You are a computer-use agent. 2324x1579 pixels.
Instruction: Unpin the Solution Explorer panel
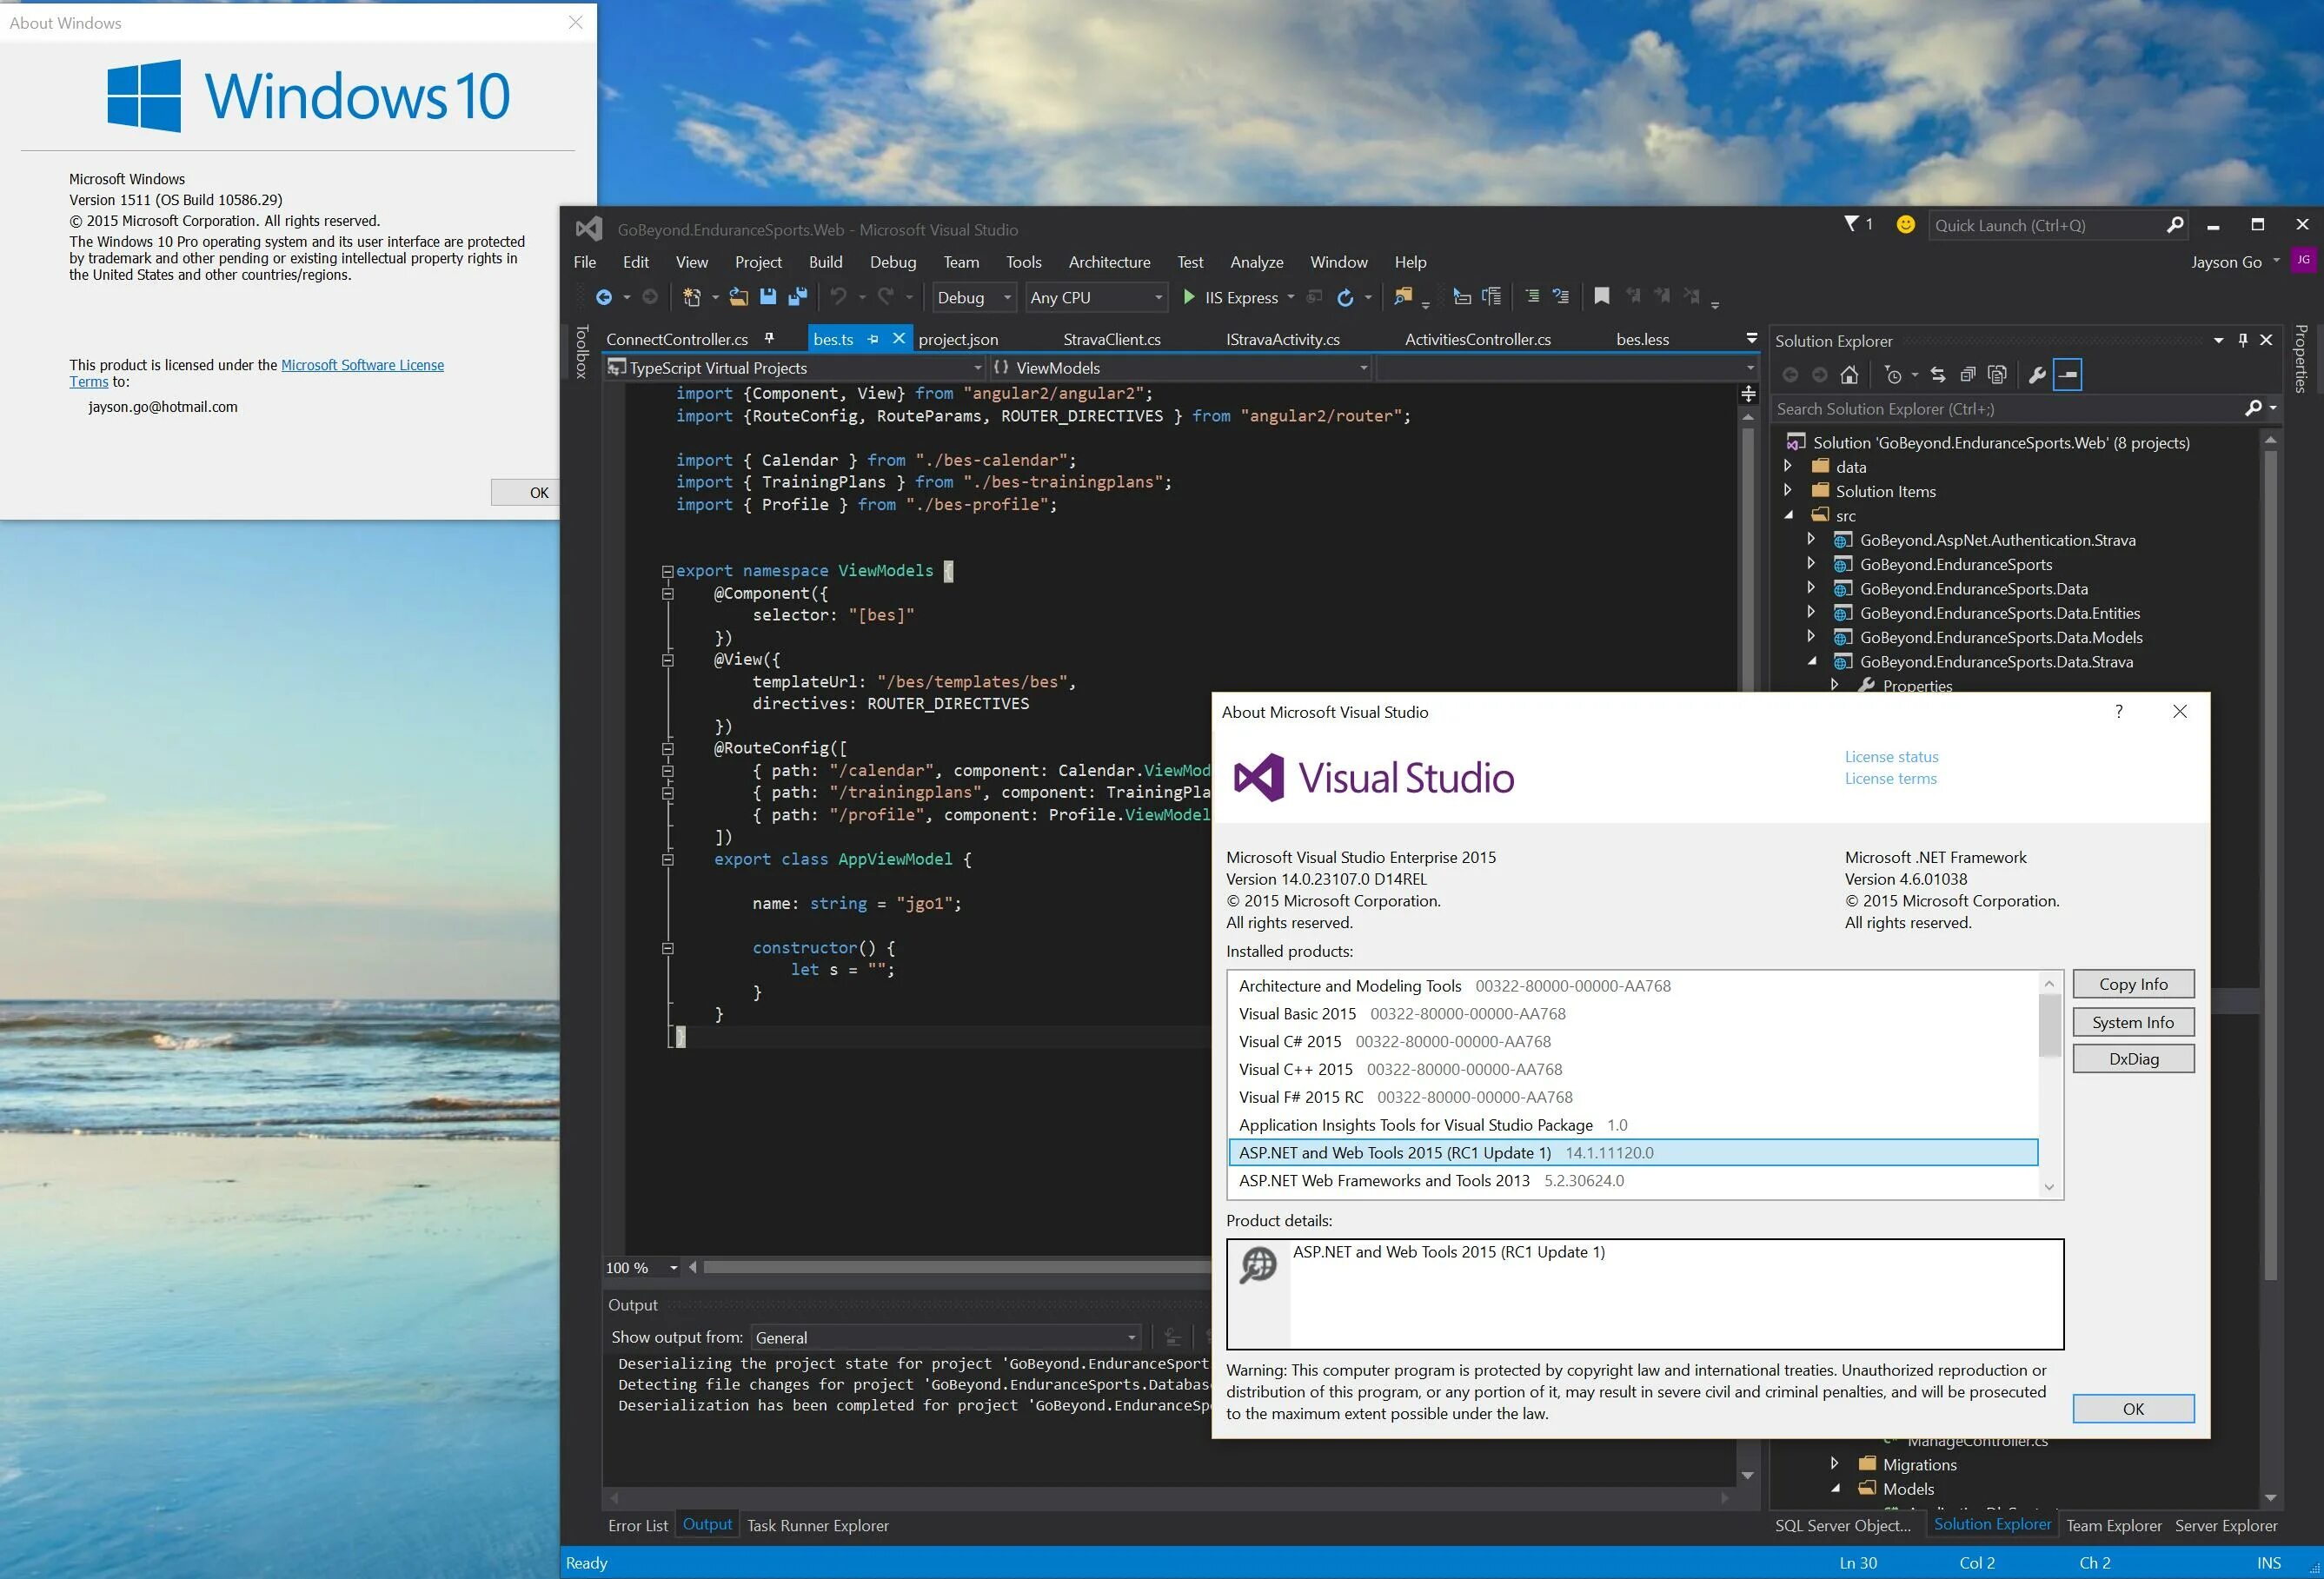click(2243, 340)
